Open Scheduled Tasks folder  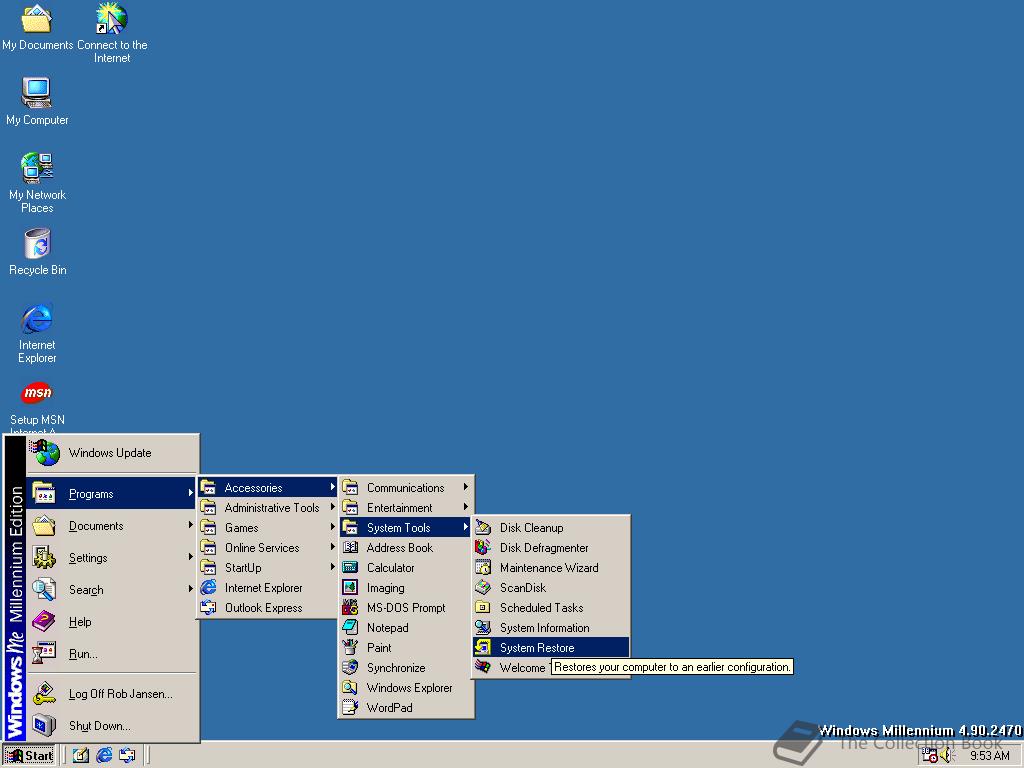point(551,608)
